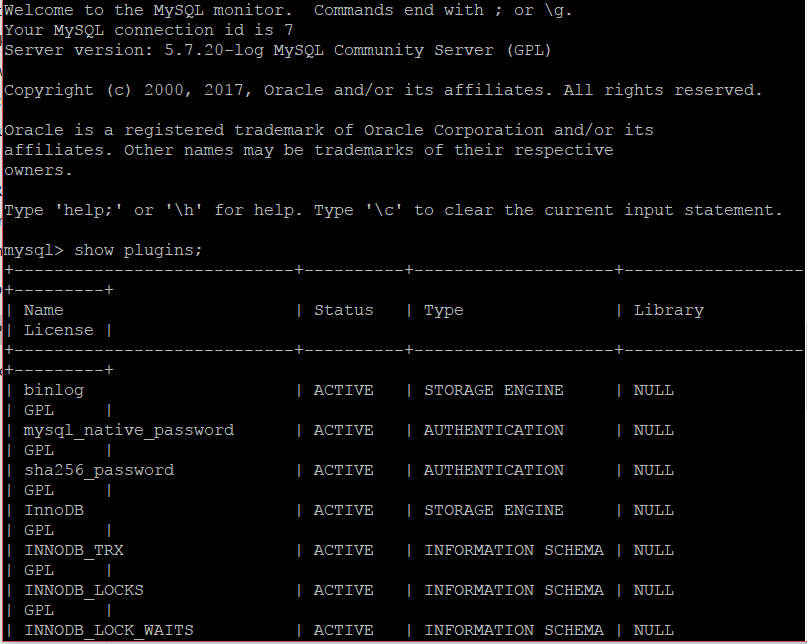The height and width of the screenshot is (644, 807).
Task: Click ACTIVE status in InnoDB row
Action: [x=343, y=510]
